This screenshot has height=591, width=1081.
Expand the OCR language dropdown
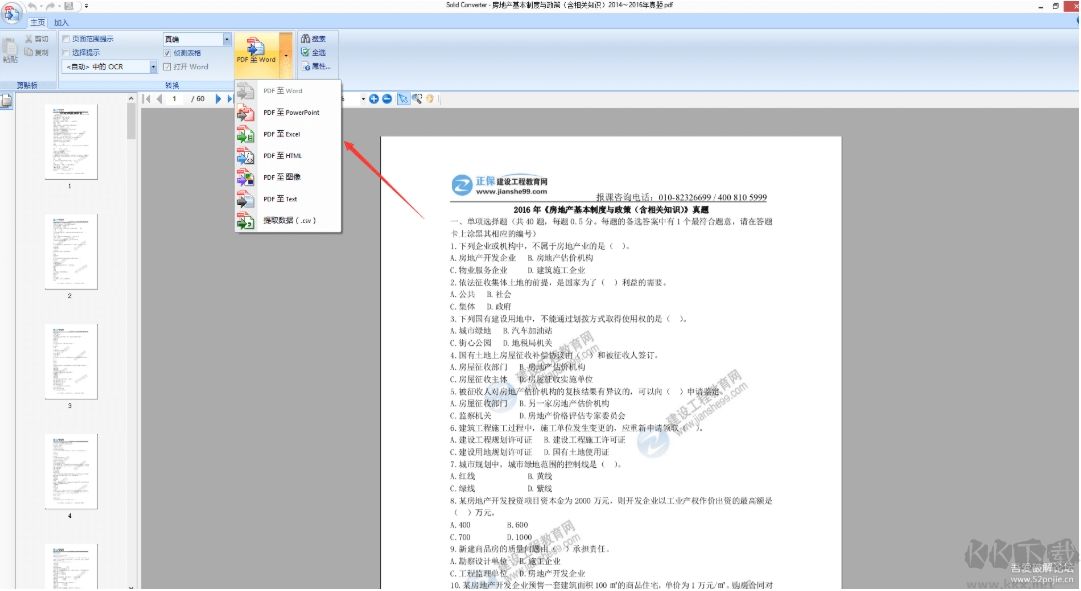tap(153, 67)
